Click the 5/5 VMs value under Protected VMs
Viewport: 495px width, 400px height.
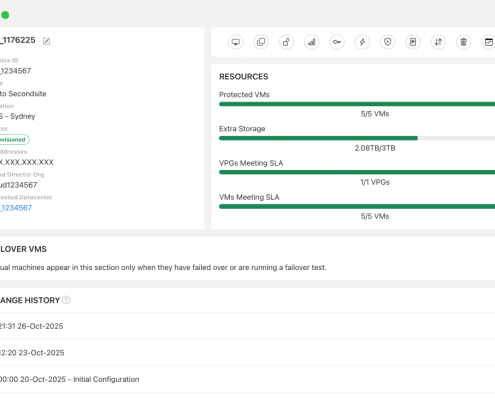click(375, 114)
